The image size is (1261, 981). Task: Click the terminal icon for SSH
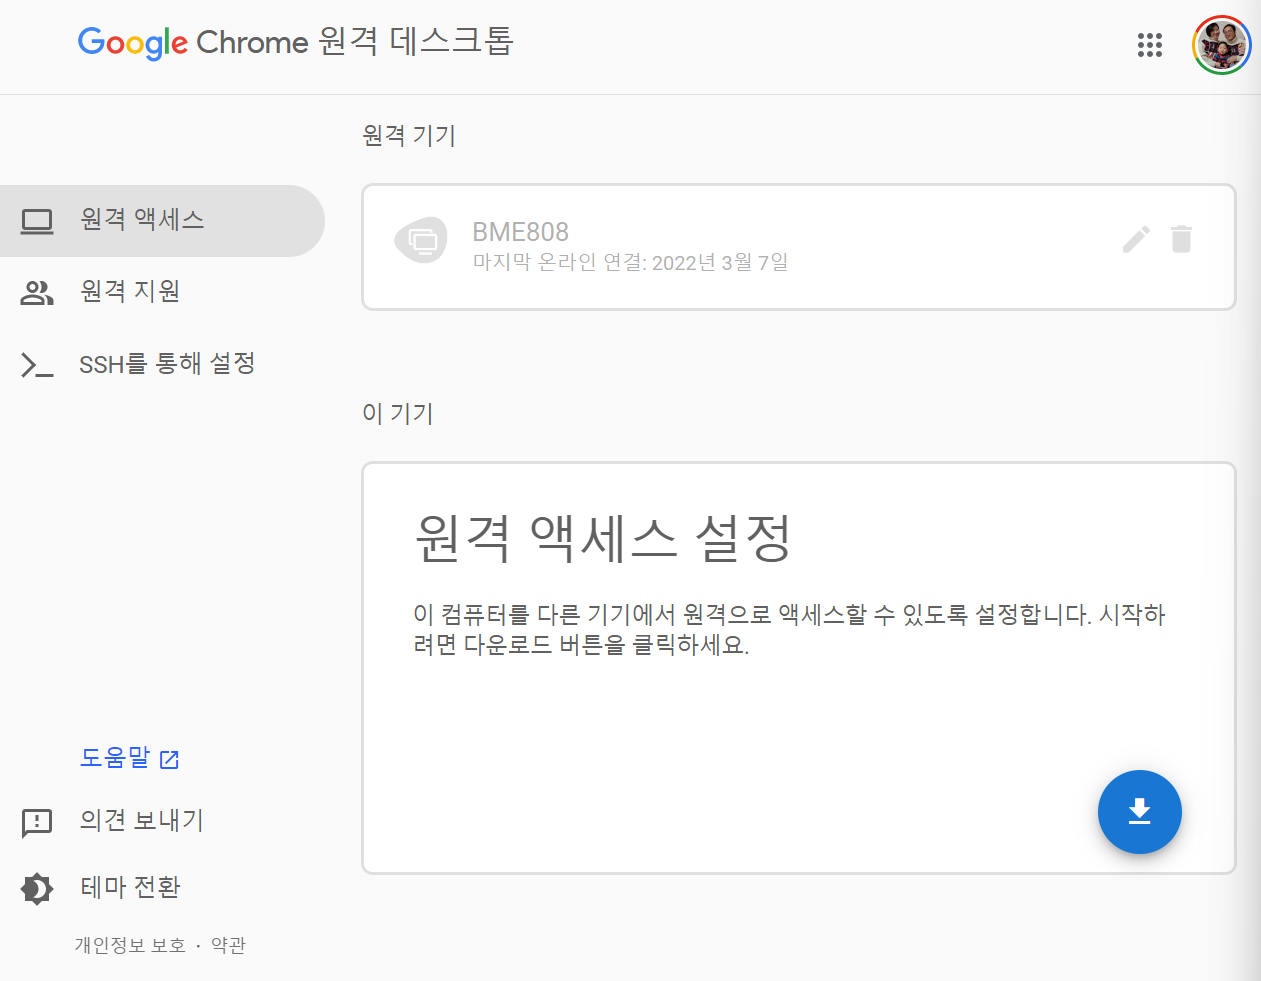pyautogui.click(x=37, y=365)
